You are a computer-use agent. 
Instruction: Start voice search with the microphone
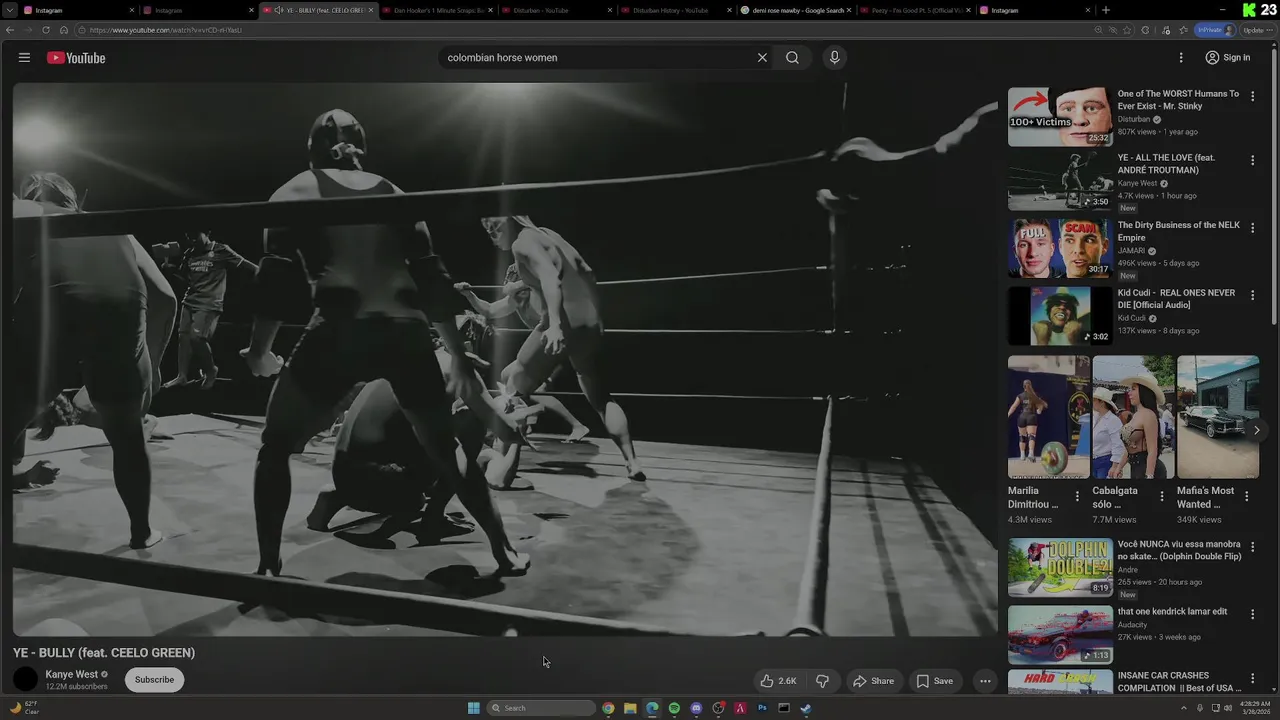(834, 58)
